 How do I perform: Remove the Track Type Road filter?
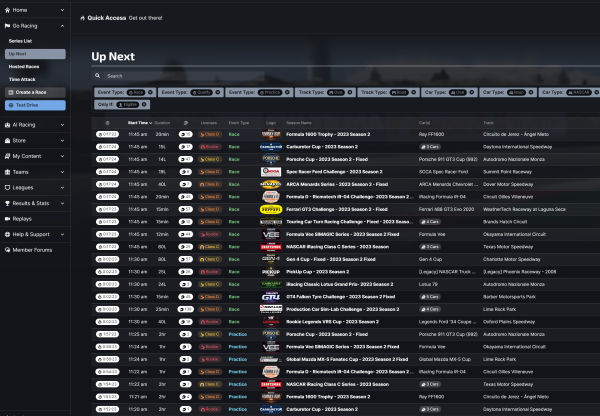[414, 92]
